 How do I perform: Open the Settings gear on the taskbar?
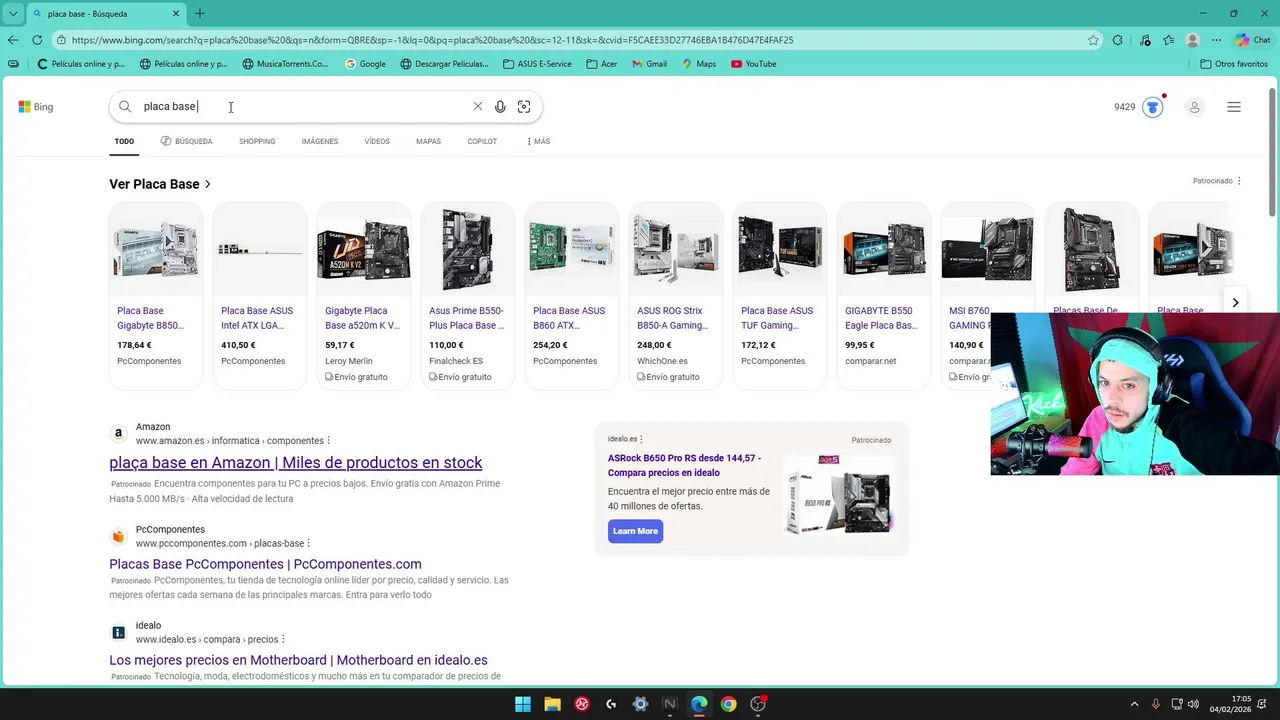tap(641, 704)
